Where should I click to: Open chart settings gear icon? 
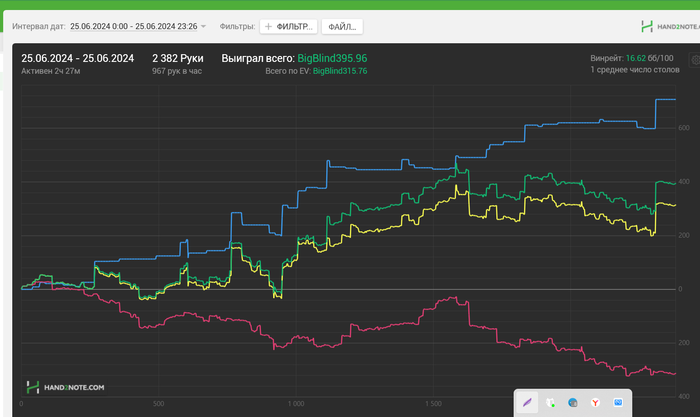[696, 60]
